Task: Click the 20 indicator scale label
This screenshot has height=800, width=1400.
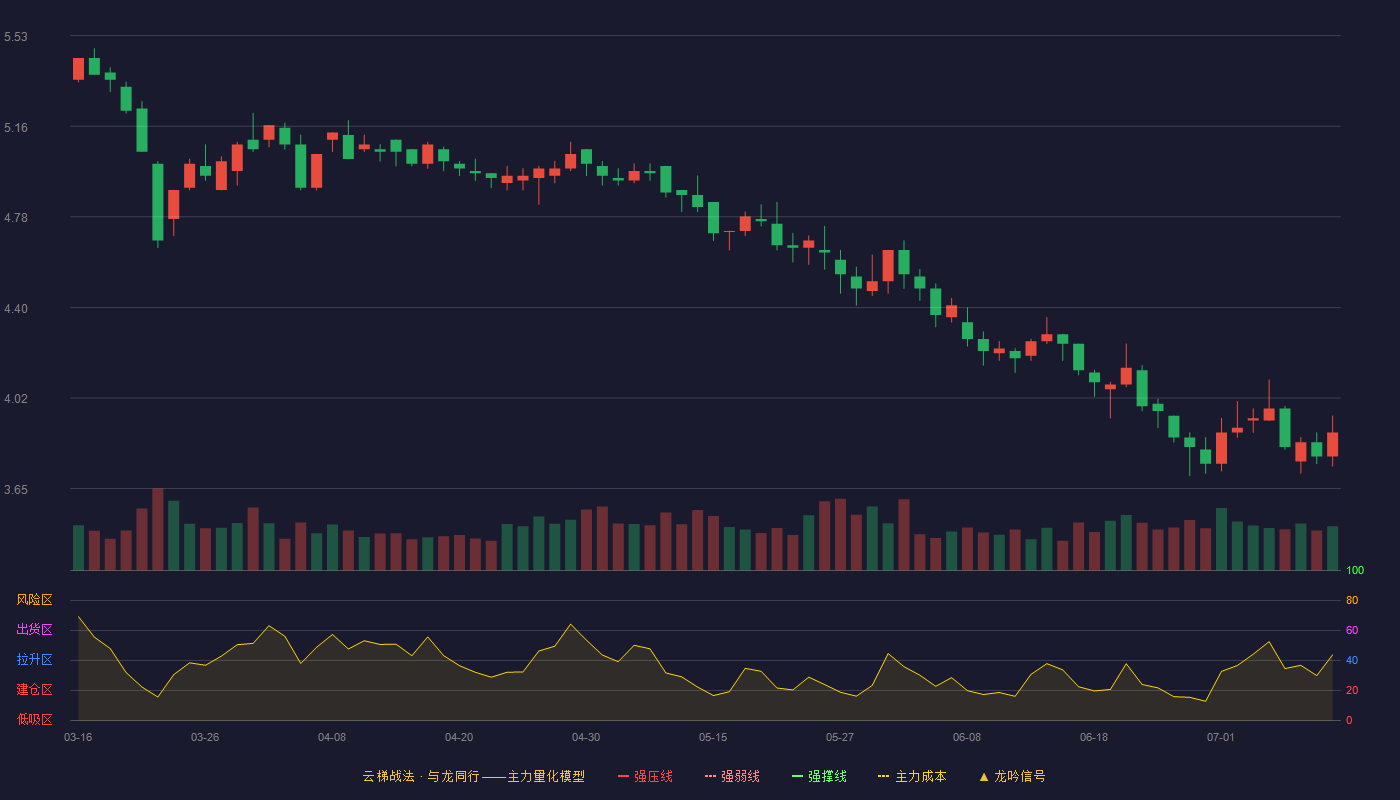Action: pyautogui.click(x=1352, y=690)
